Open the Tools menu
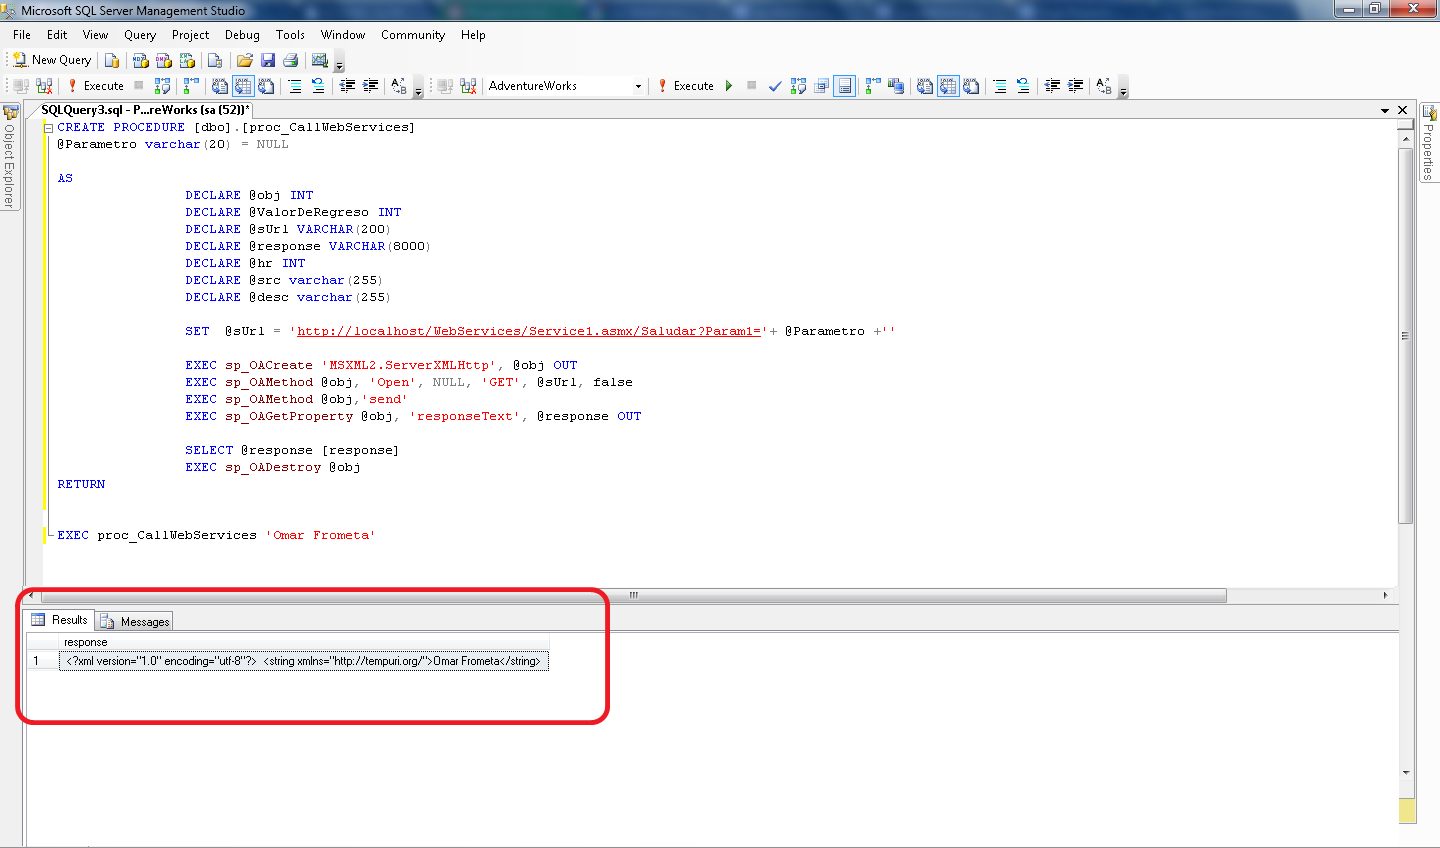 [x=290, y=35]
